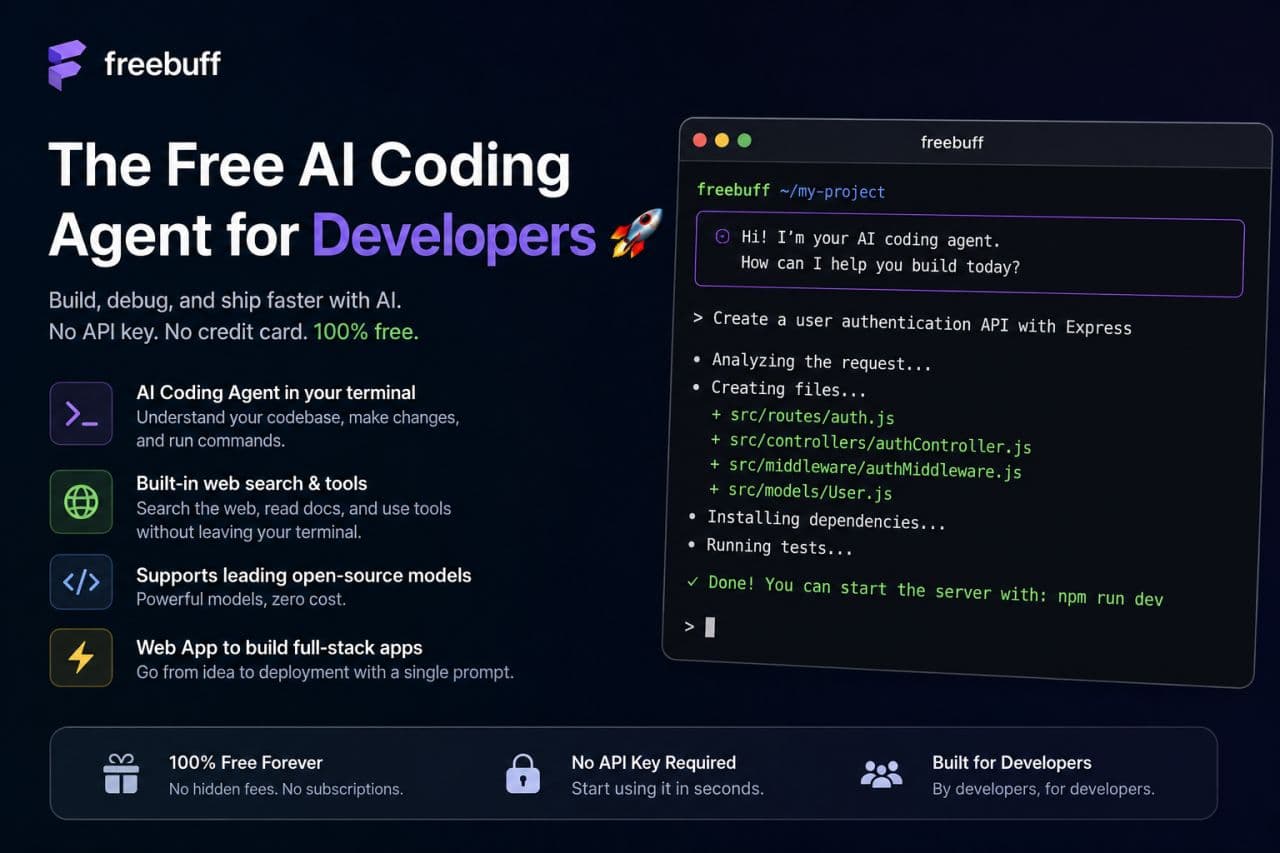The image size is (1280, 853).
Task: Click the freebuff title in the terminal title bar
Action: (x=952, y=143)
